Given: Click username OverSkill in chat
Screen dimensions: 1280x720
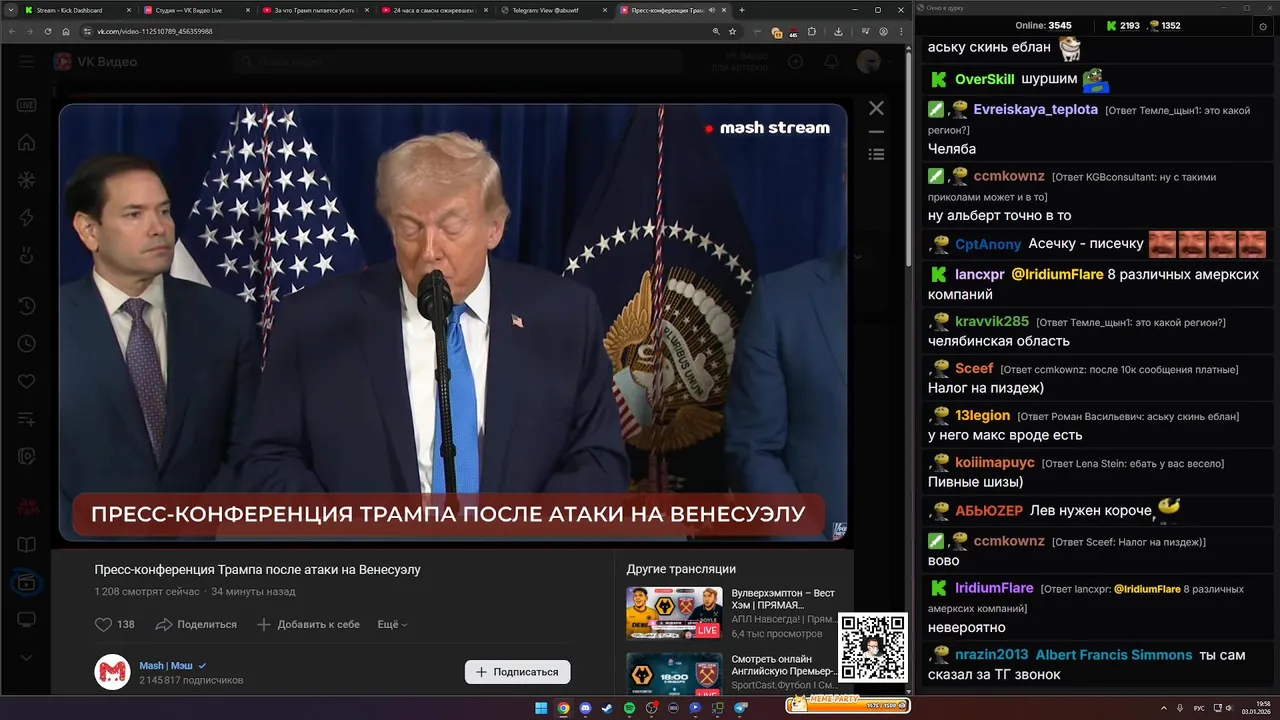Looking at the screenshot, I should coord(984,79).
